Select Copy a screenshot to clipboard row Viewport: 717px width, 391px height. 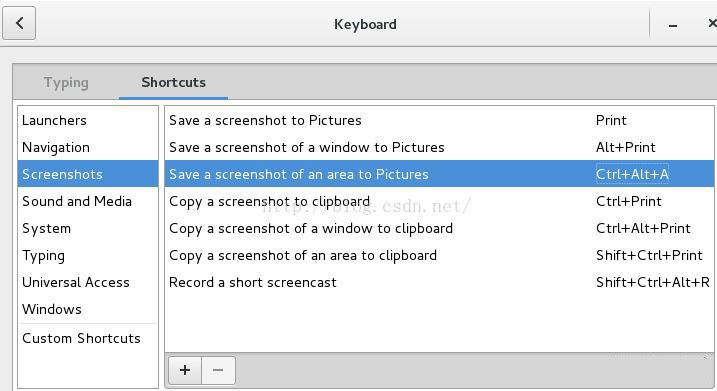(x=439, y=201)
